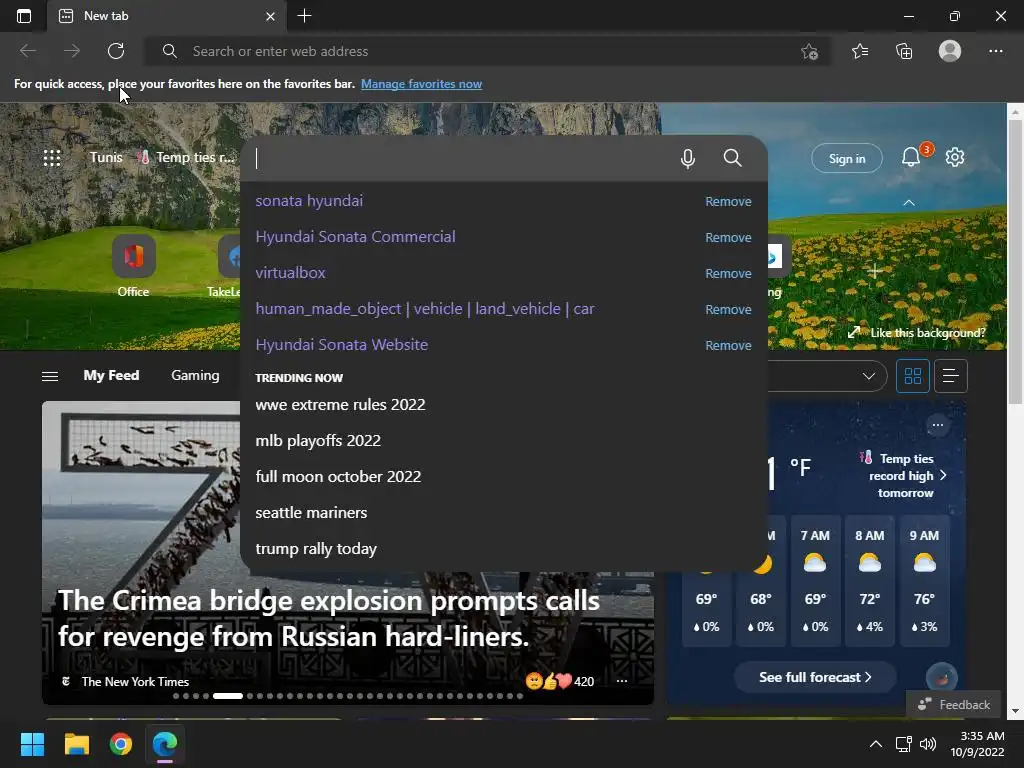This screenshot has height=768, width=1024.
Task: Expand the feed dropdown arrow
Action: 869,376
